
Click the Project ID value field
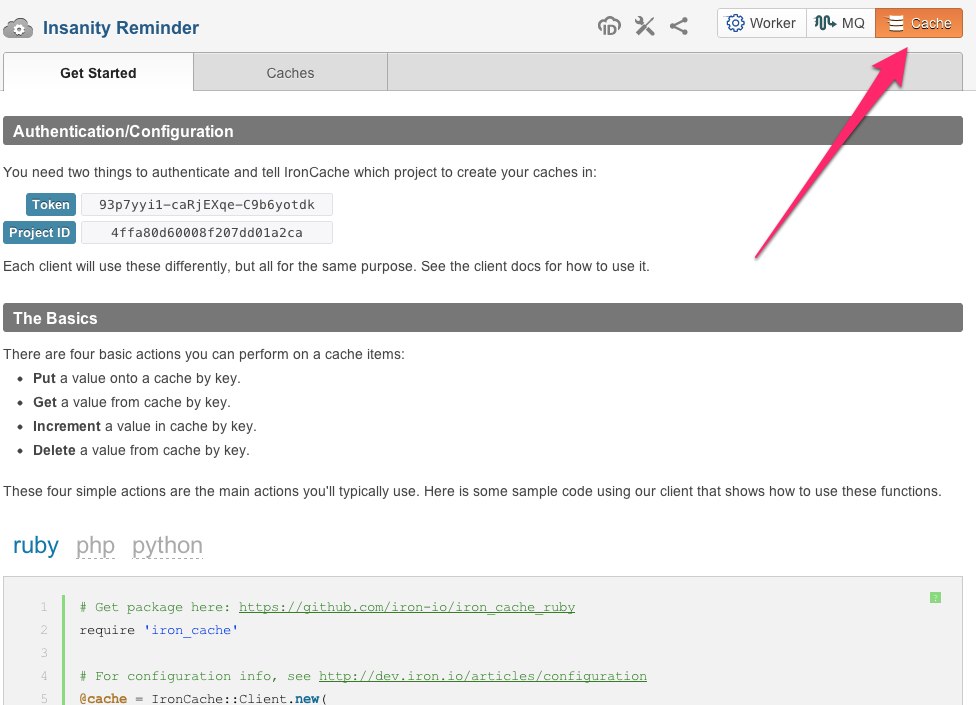[207, 232]
